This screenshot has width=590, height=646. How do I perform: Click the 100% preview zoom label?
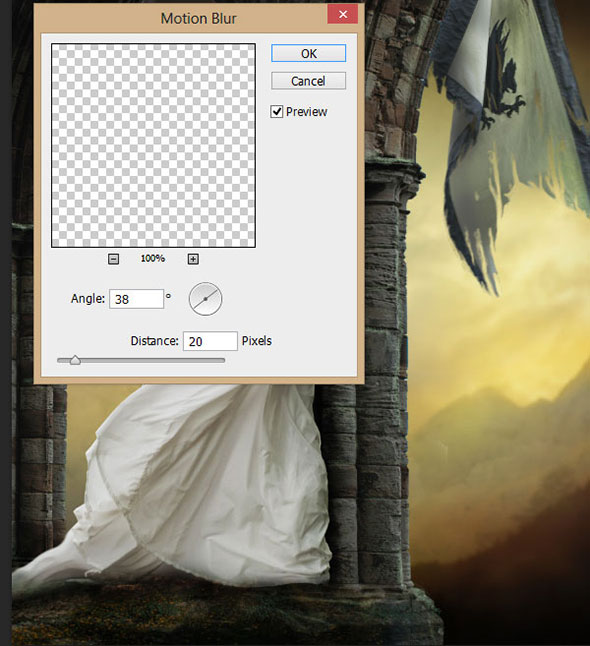153,259
